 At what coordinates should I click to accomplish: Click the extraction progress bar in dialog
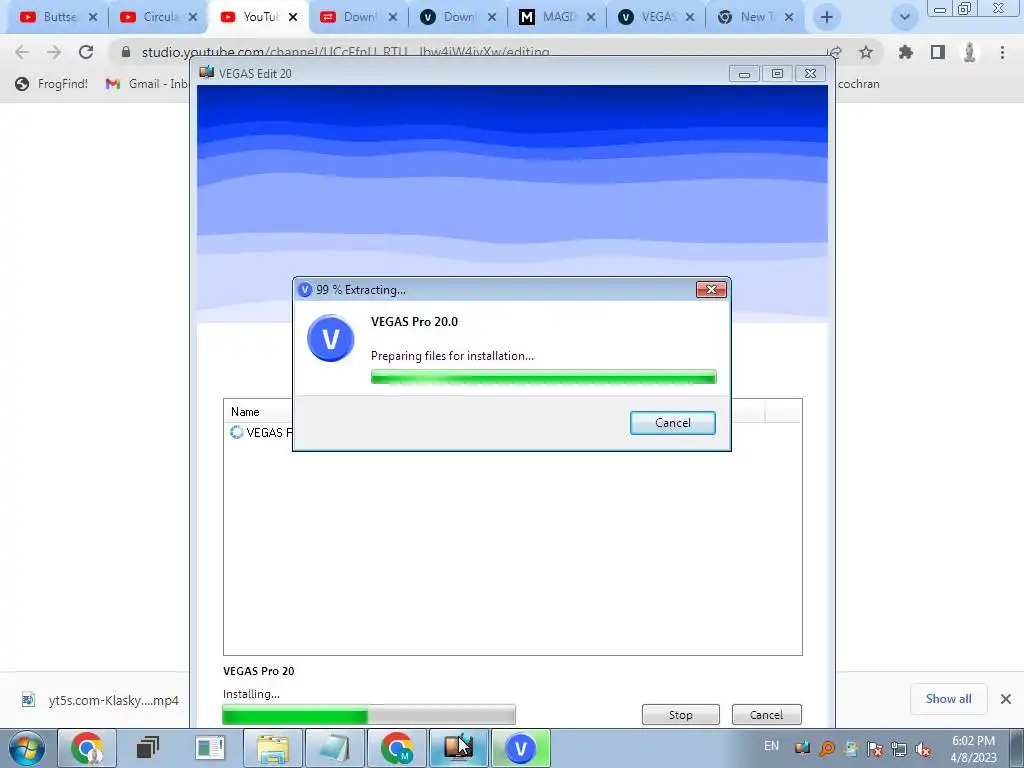[543, 377]
